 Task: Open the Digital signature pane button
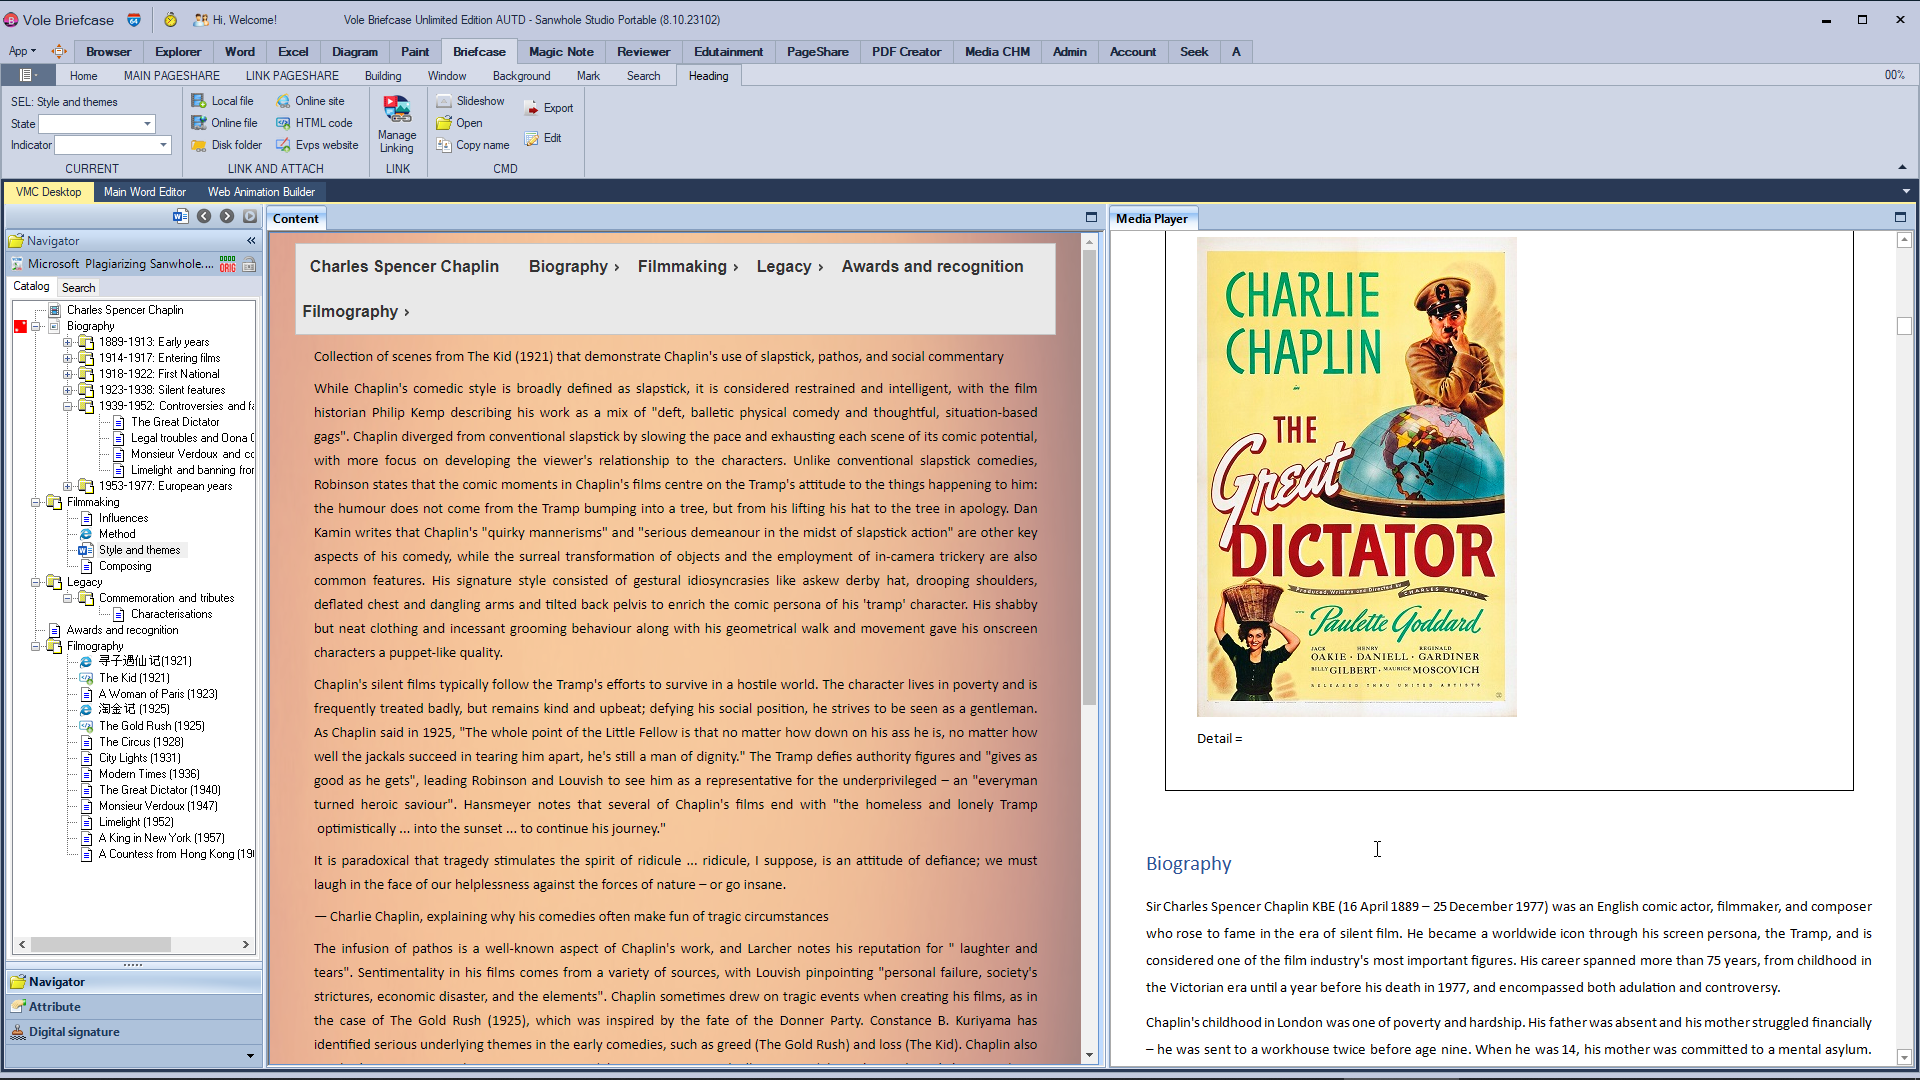pyautogui.click(x=134, y=1032)
